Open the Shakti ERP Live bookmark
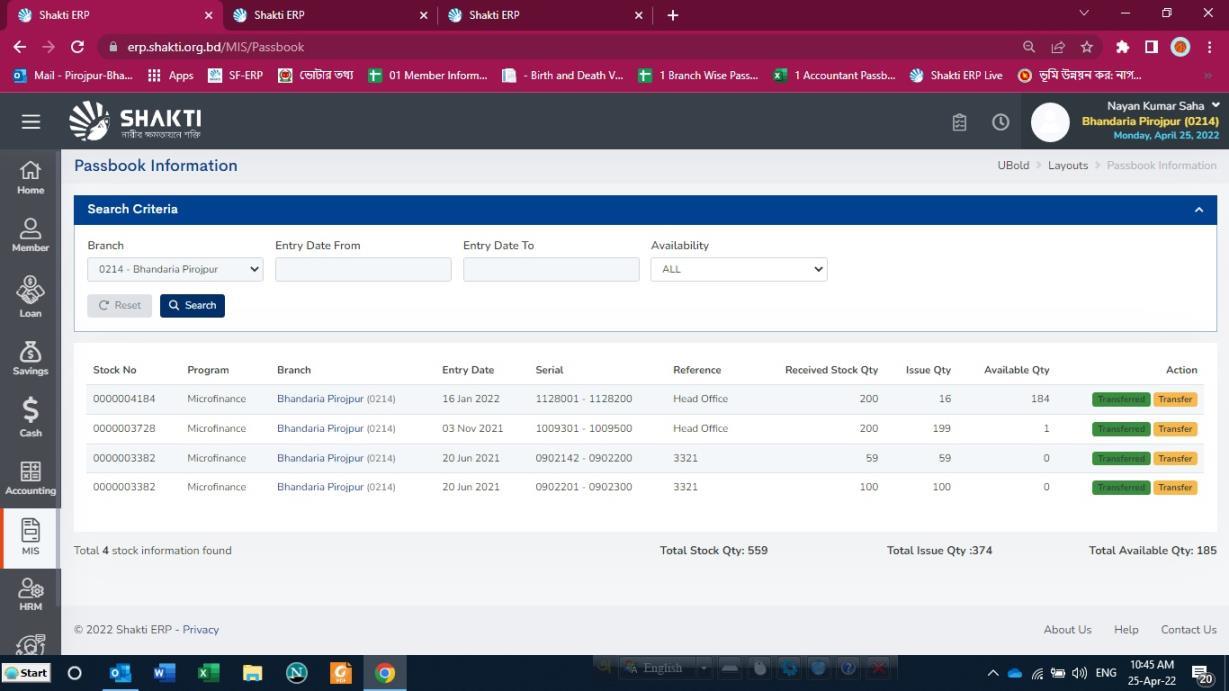This screenshot has width=1229, height=691. pyautogui.click(x=956, y=75)
